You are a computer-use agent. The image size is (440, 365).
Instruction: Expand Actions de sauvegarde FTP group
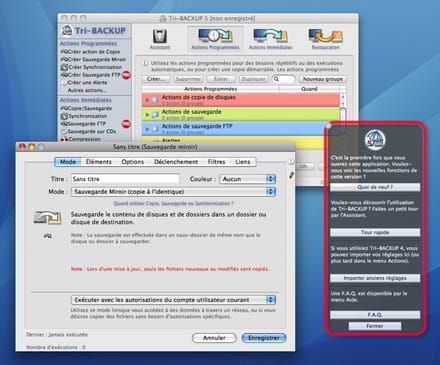(147, 129)
